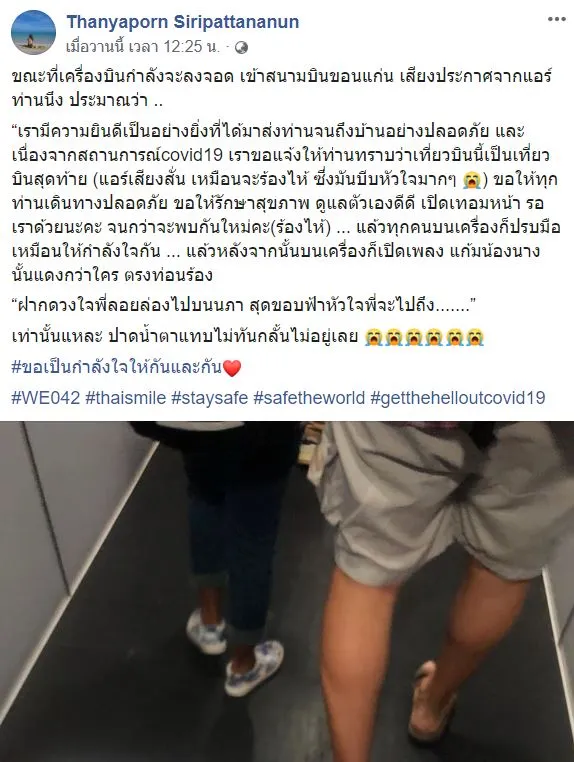Click the first crying emoji in the row

tap(374, 337)
